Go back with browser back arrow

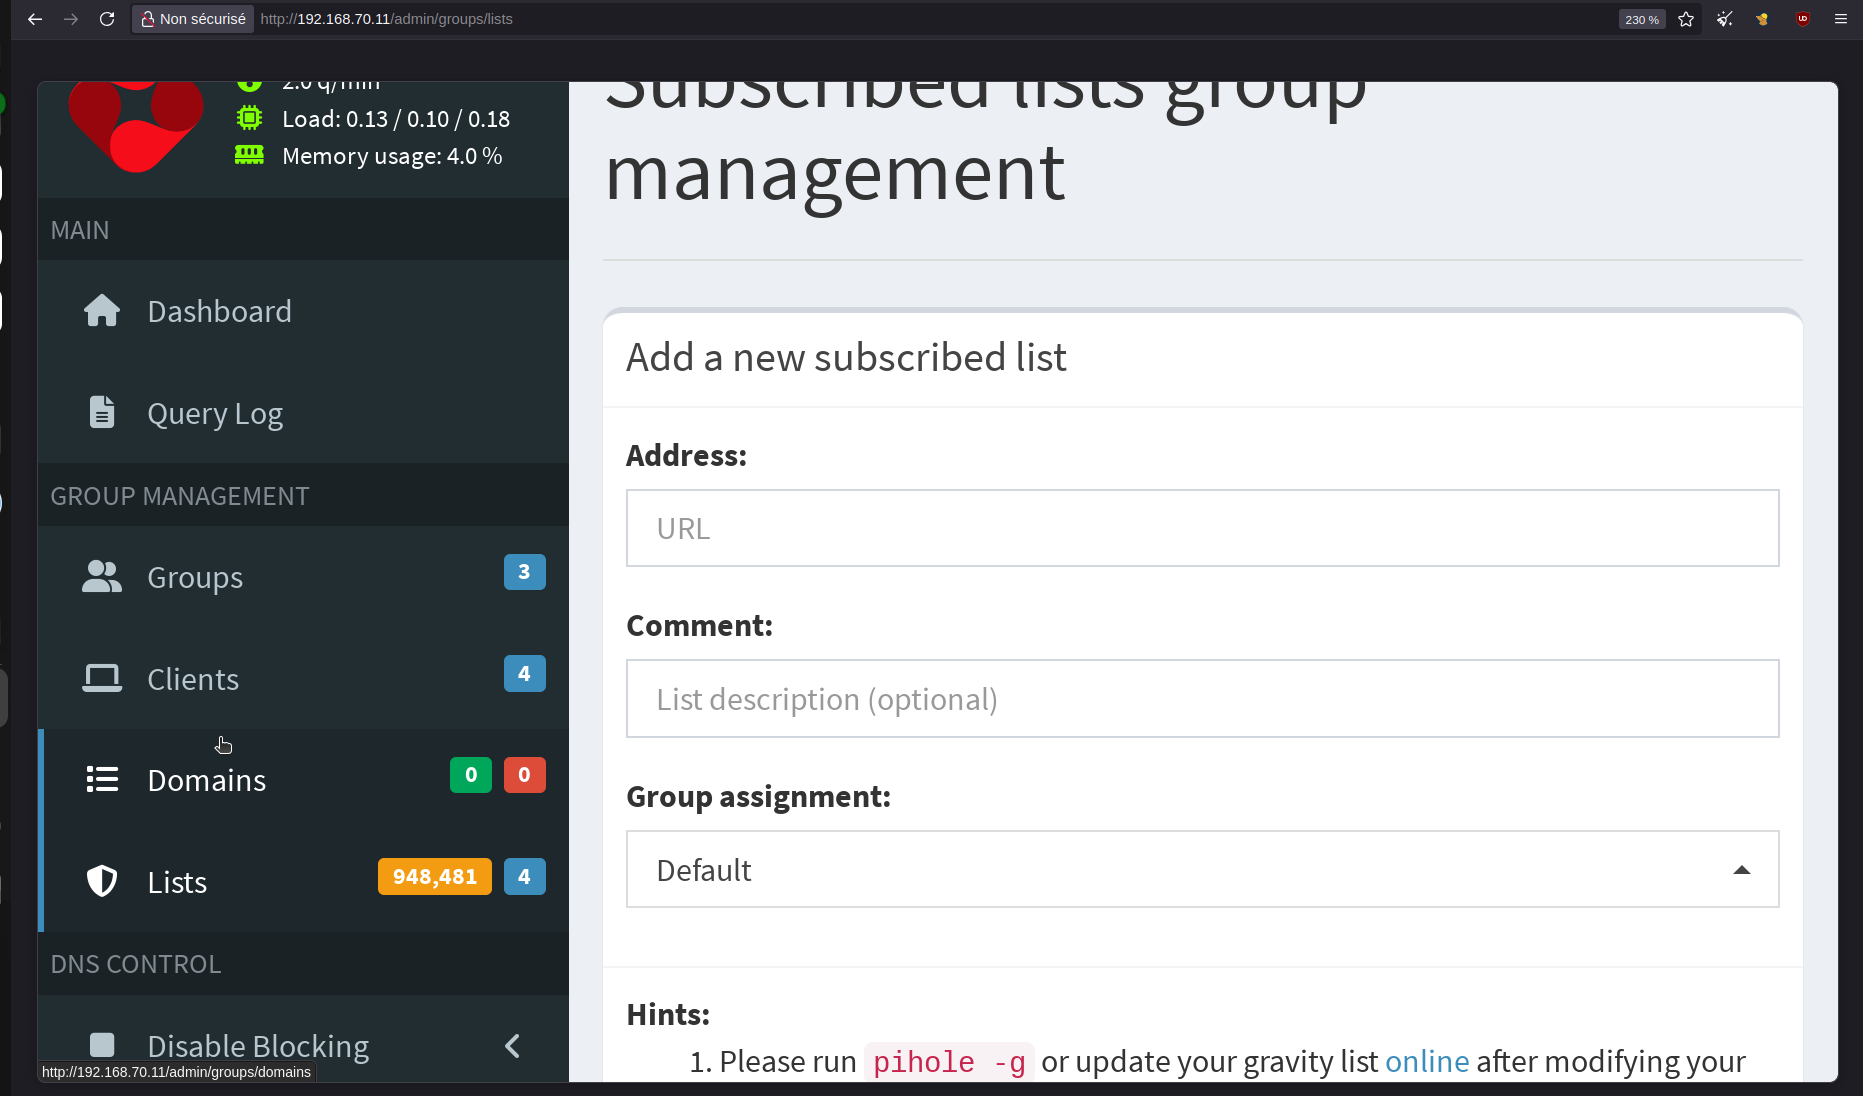tap(35, 19)
